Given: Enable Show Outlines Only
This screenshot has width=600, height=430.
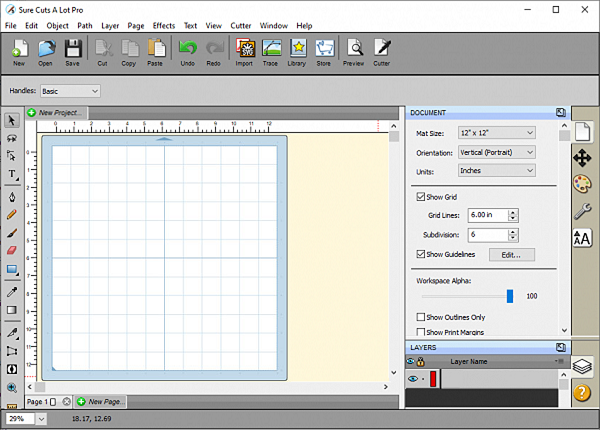Looking at the screenshot, I should point(421,317).
